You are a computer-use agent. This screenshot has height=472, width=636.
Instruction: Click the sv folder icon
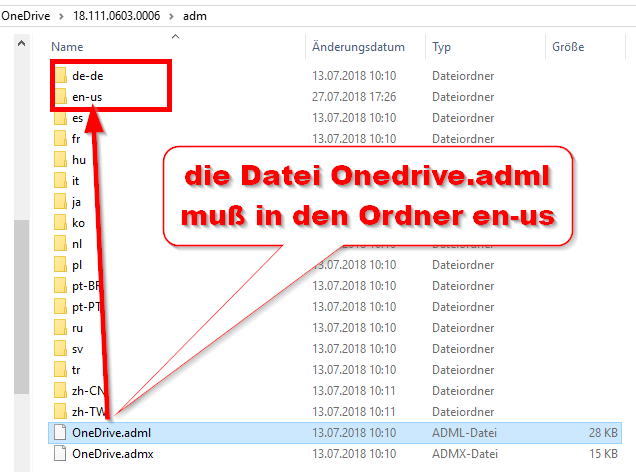point(60,349)
